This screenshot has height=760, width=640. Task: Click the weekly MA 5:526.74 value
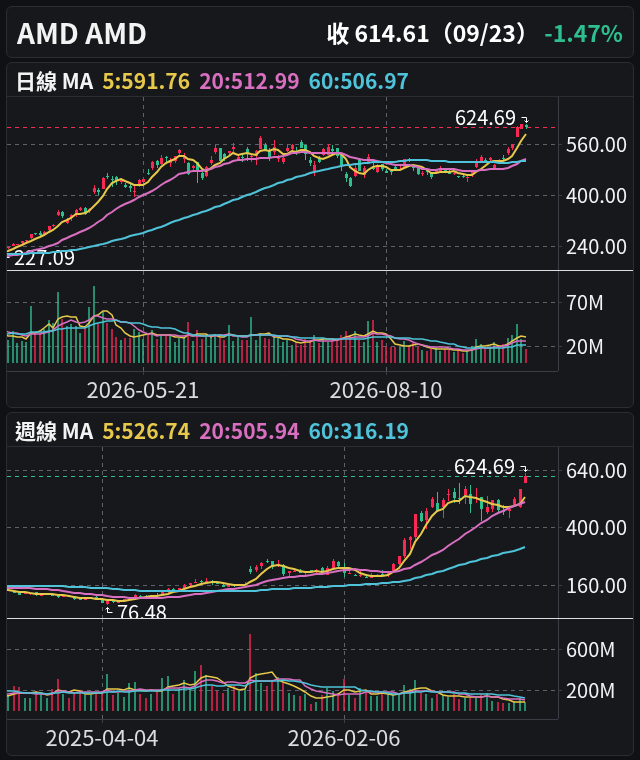pyautogui.click(x=146, y=431)
